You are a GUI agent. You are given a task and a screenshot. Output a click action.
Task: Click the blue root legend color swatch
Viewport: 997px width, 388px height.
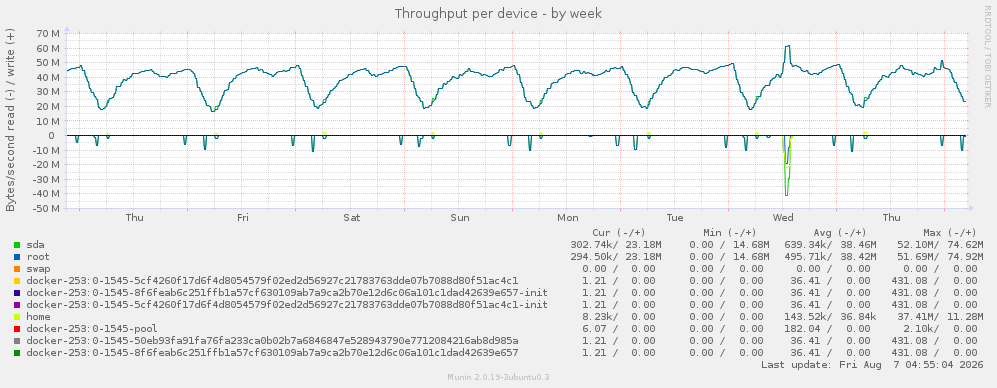pyautogui.click(x=17, y=257)
